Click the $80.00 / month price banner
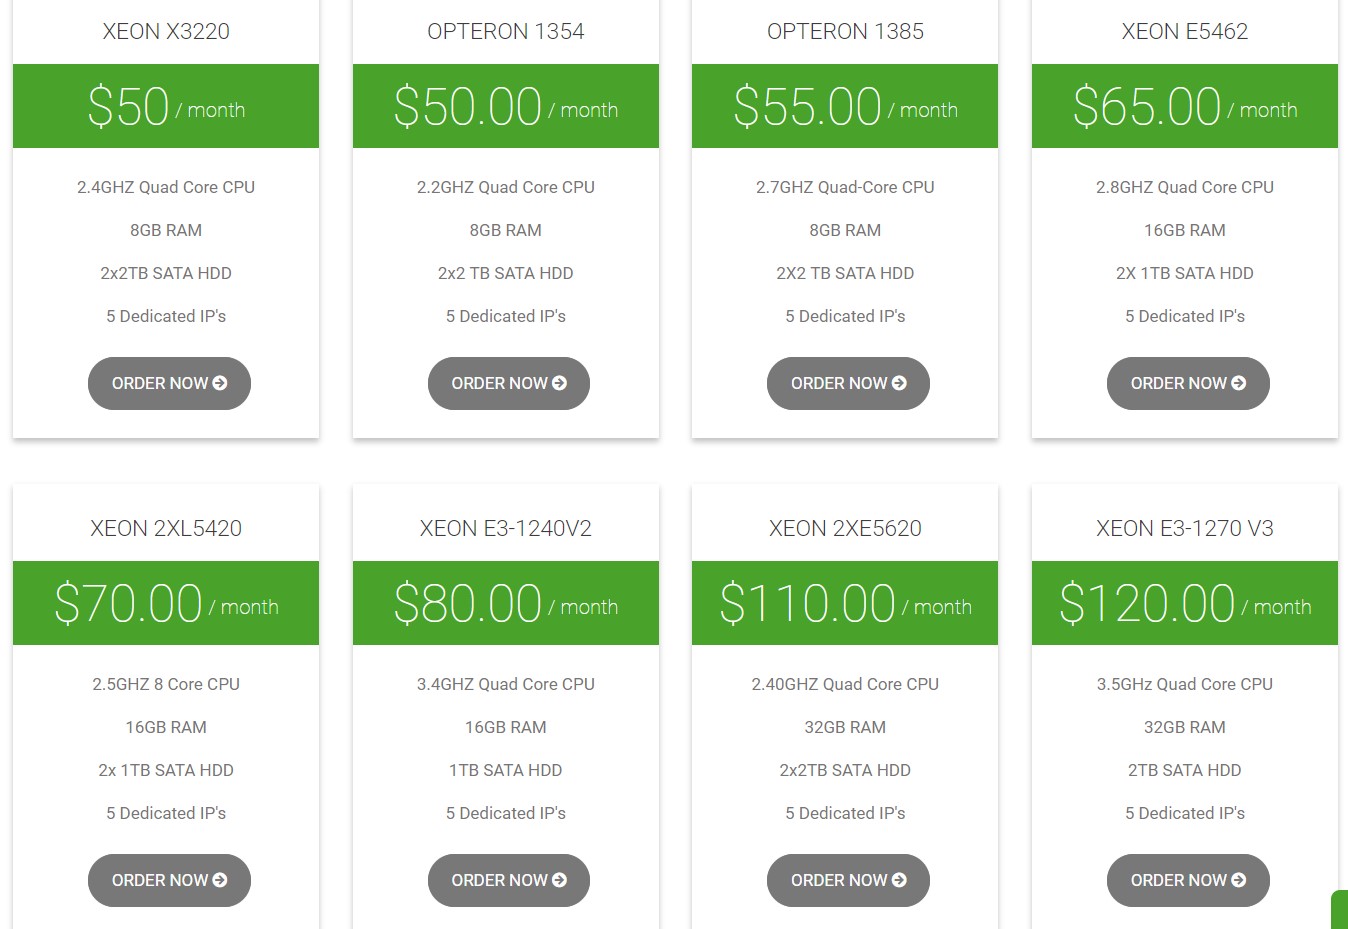Viewport: 1348px width, 929px height. pyautogui.click(x=506, y=603)
